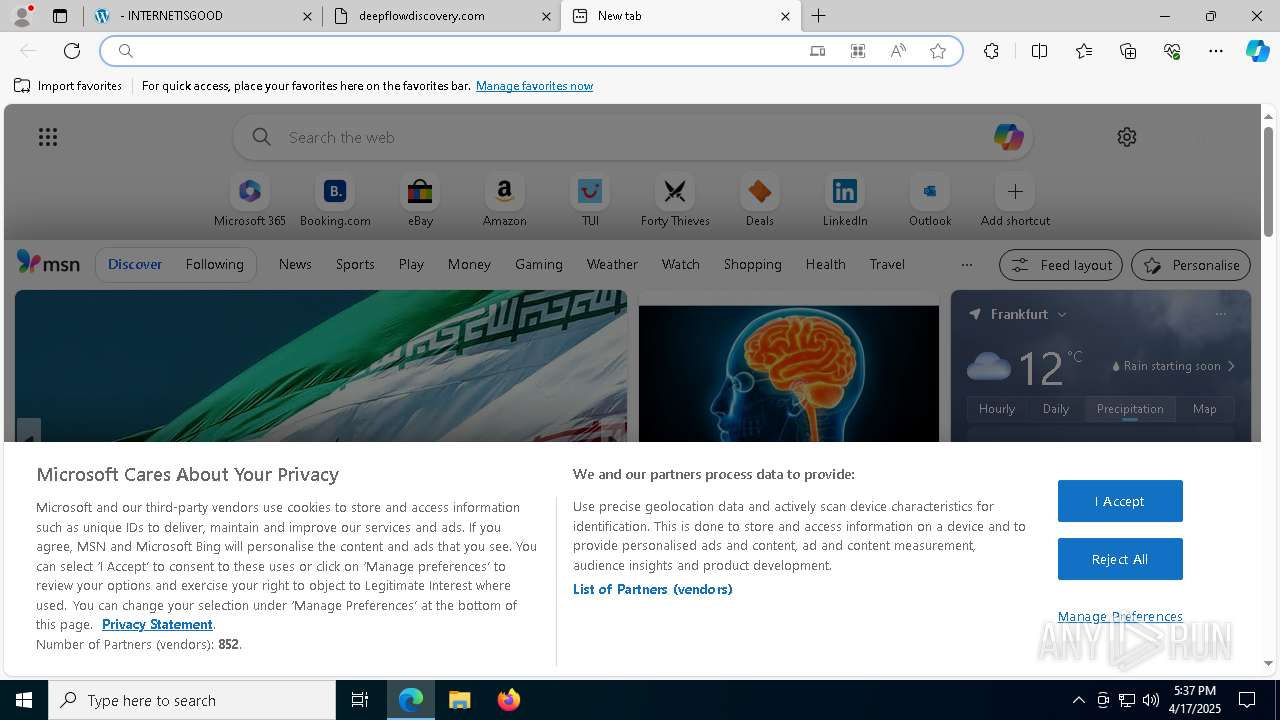Switch to the deepflowdiscovery.com tab
Viewport: 1280px width, 720px height.
441,16
